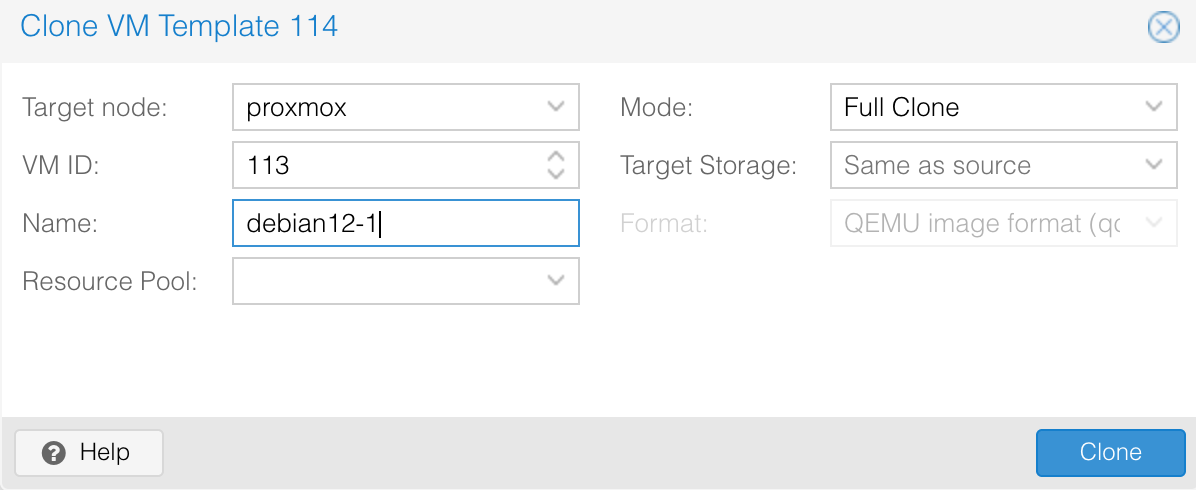Click the Clone VM Template 114 title
This screenshot has width=1196, height=490.
click(179, 26)
